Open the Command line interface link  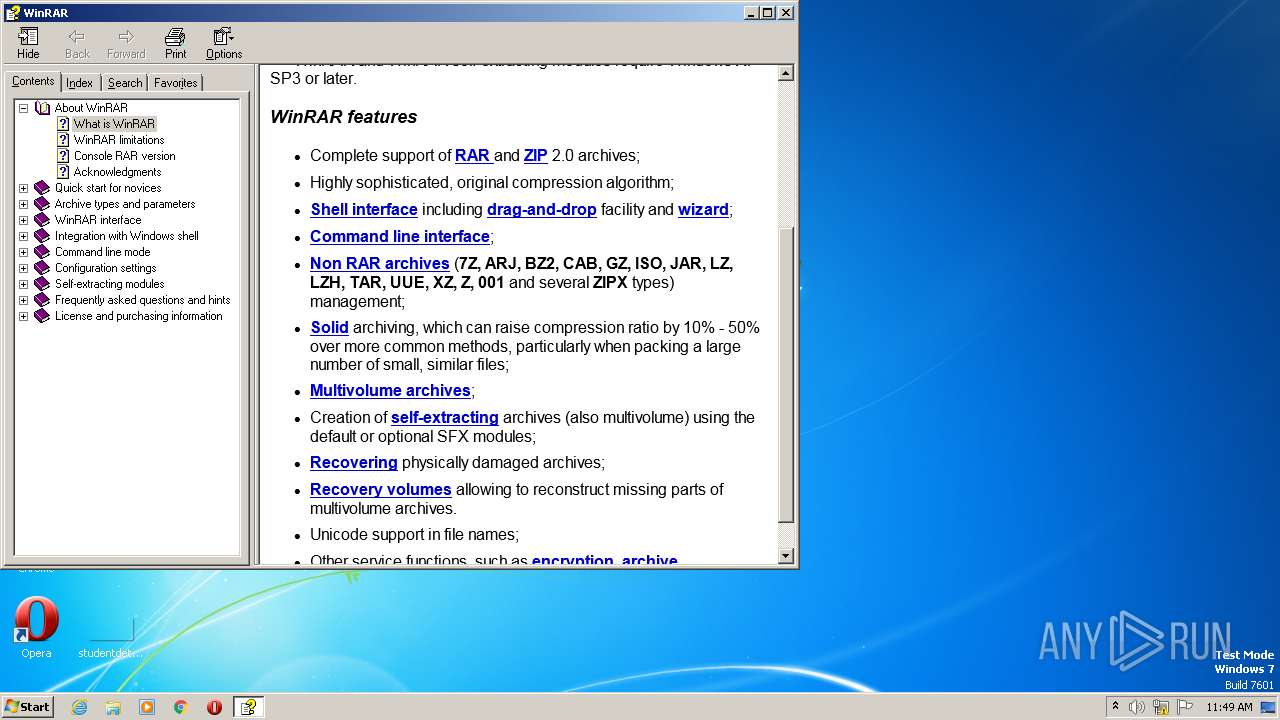point(400,236)
